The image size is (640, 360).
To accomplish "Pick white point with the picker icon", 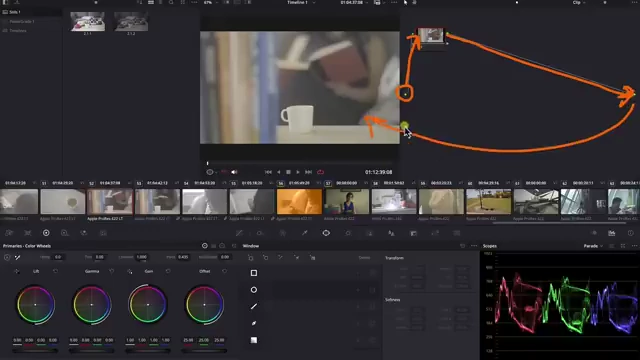I will [18, 257].
